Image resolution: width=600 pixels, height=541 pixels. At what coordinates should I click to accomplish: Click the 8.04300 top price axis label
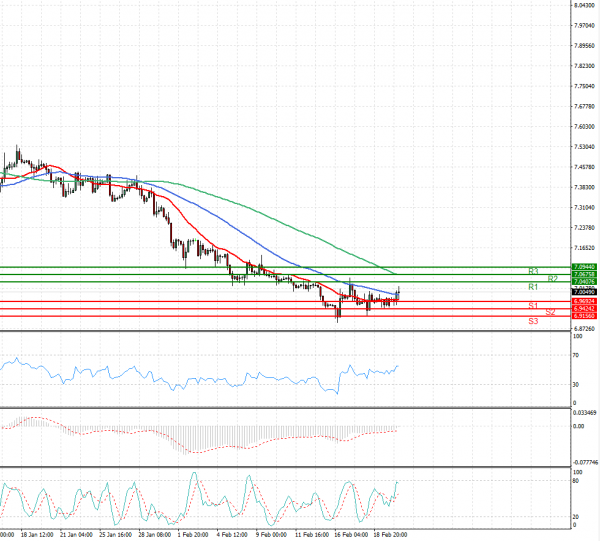point(584,6)
